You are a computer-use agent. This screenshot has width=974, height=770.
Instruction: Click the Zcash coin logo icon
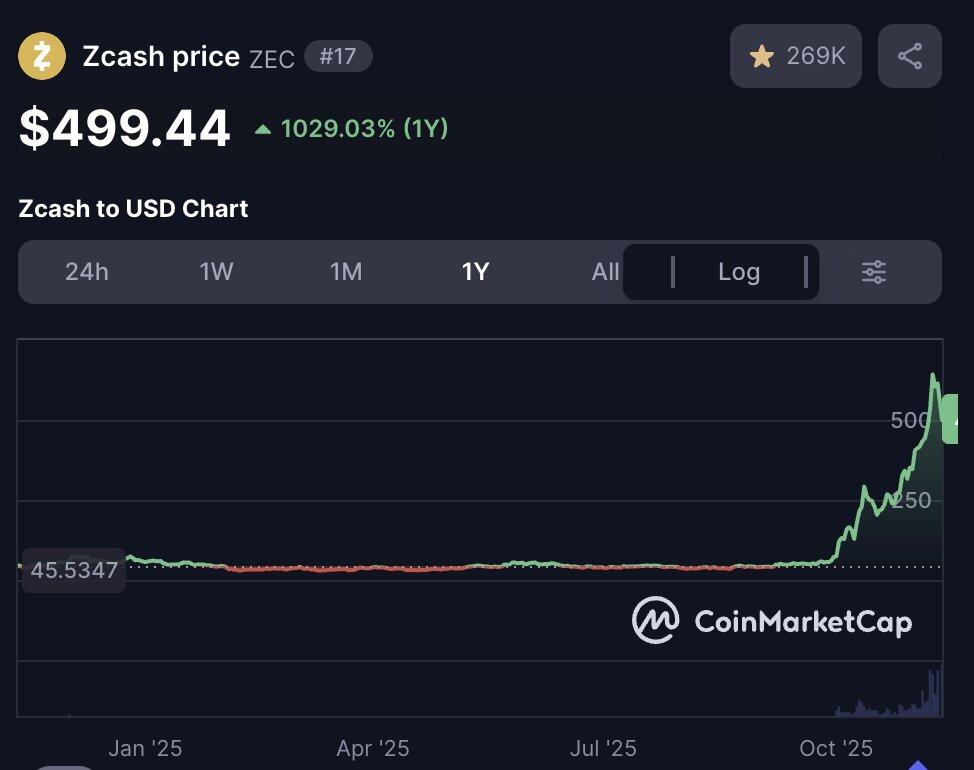(x=42, y=56)
